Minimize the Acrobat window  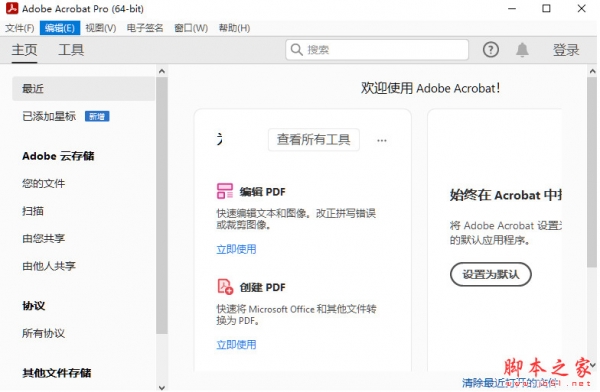(512, 8)
